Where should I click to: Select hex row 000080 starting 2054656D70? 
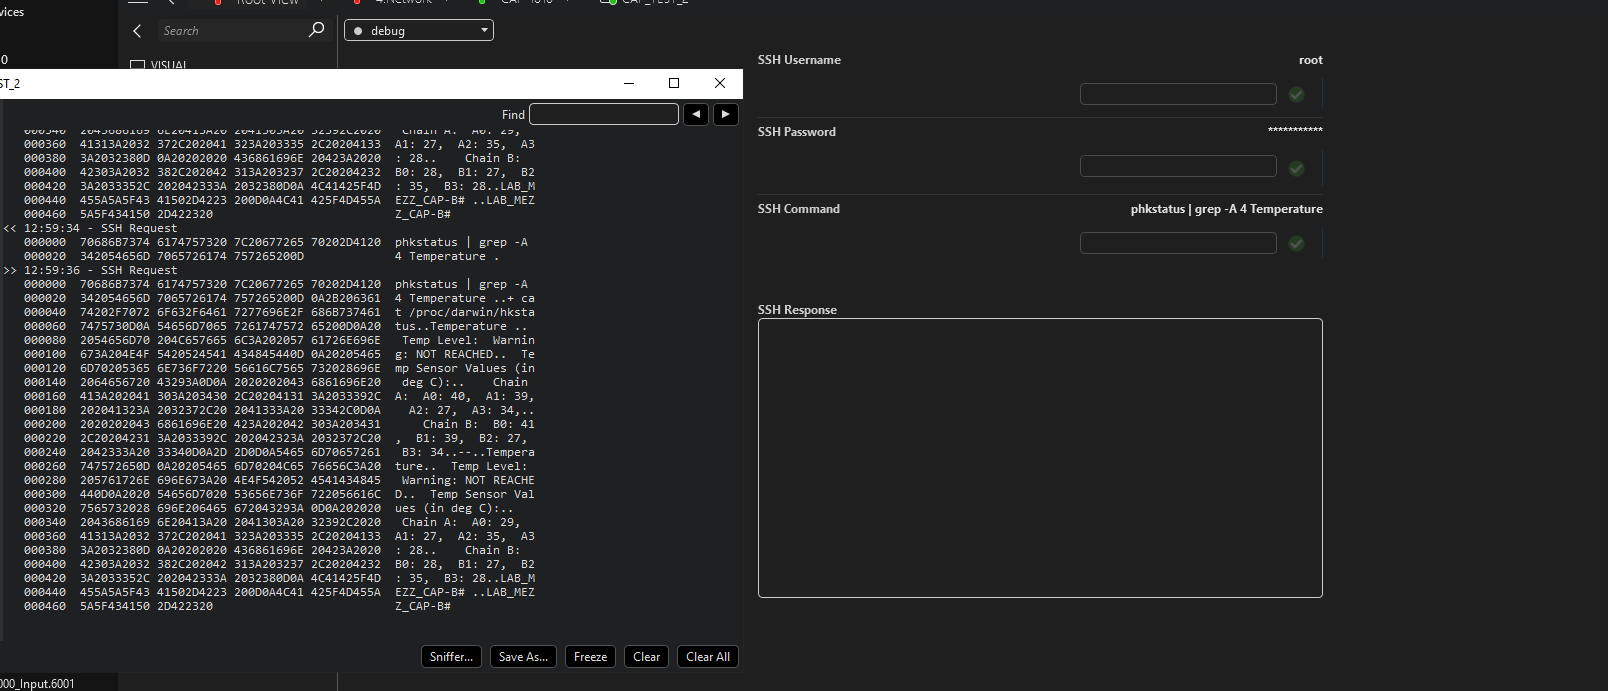click(279, 340)
